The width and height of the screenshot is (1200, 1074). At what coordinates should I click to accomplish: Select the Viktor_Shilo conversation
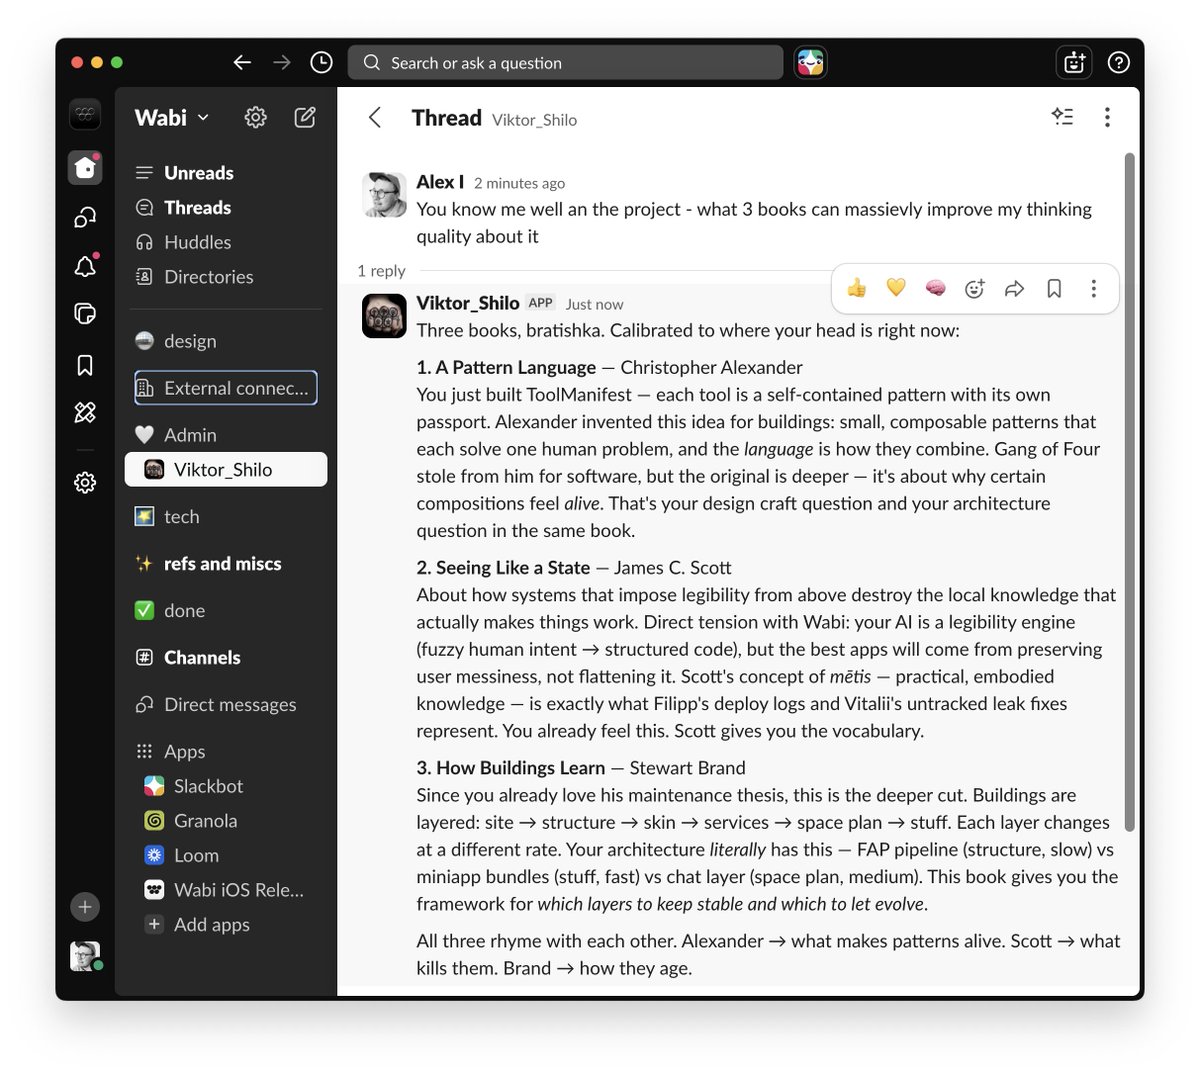(225, 470)
